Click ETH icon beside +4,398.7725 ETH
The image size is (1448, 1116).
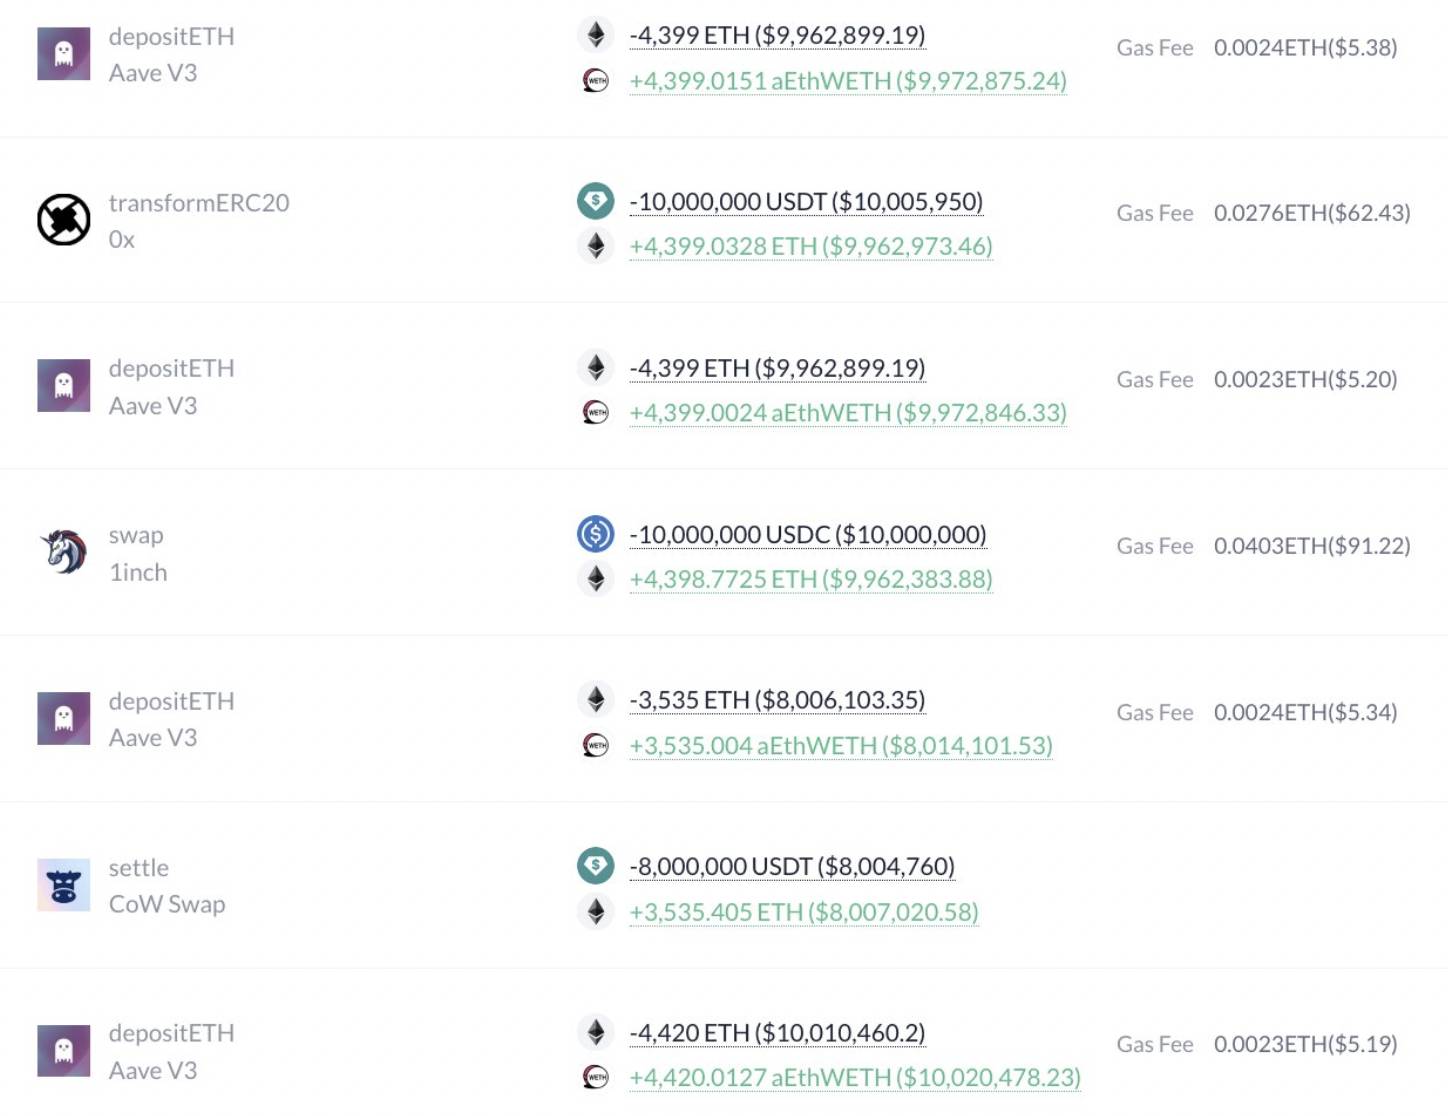tap(596, 579)
